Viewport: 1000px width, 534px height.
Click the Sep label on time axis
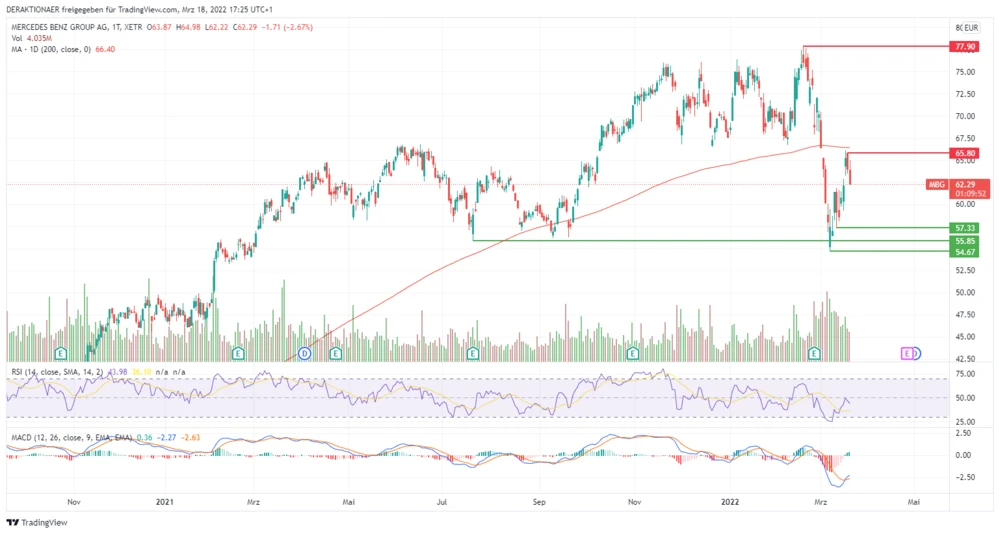540,502
